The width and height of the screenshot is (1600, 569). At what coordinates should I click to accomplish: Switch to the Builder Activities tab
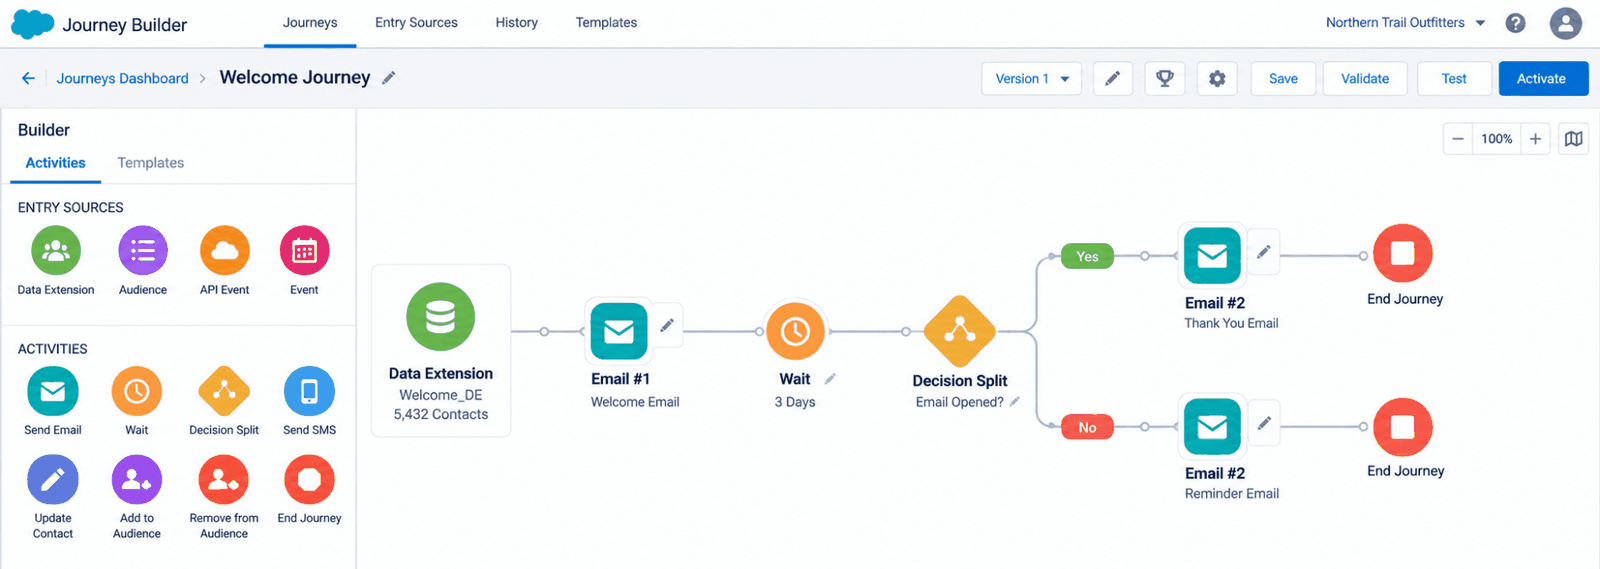coord(55,163)
